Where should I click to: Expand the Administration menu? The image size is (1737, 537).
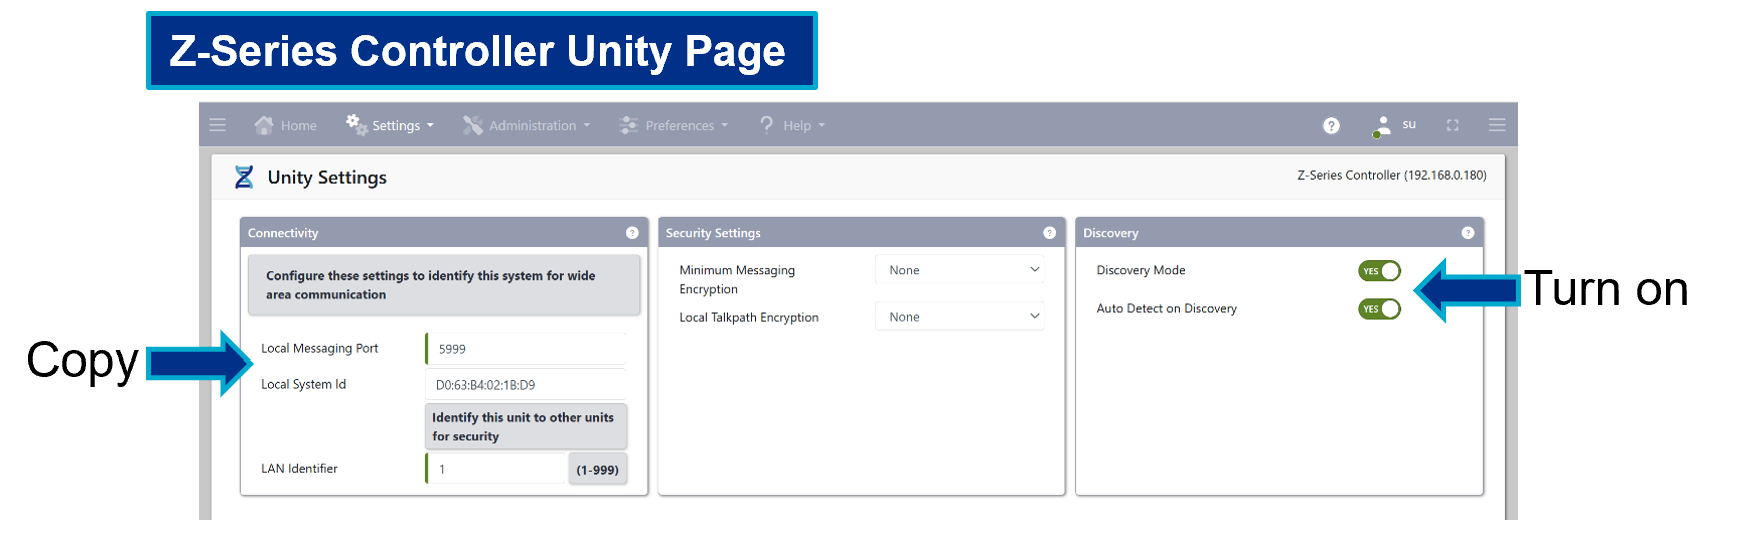coord(527,125)
